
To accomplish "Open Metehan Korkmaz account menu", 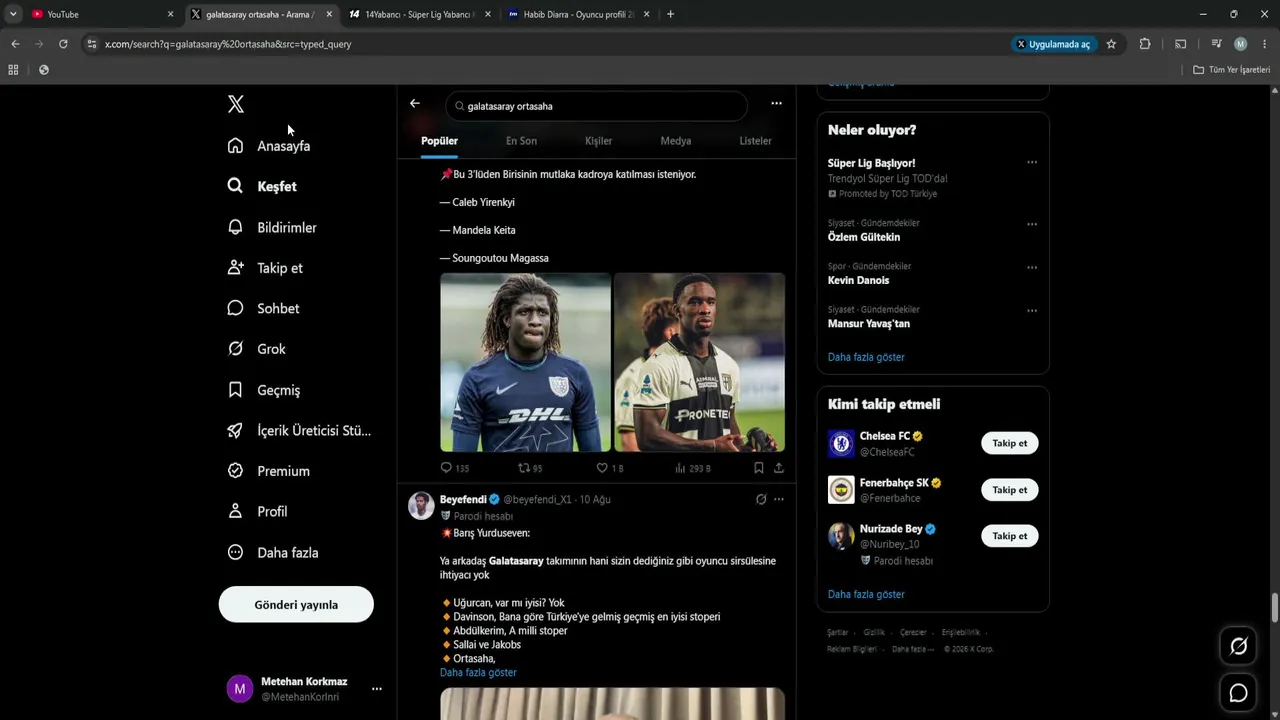I will pos(304,688).
